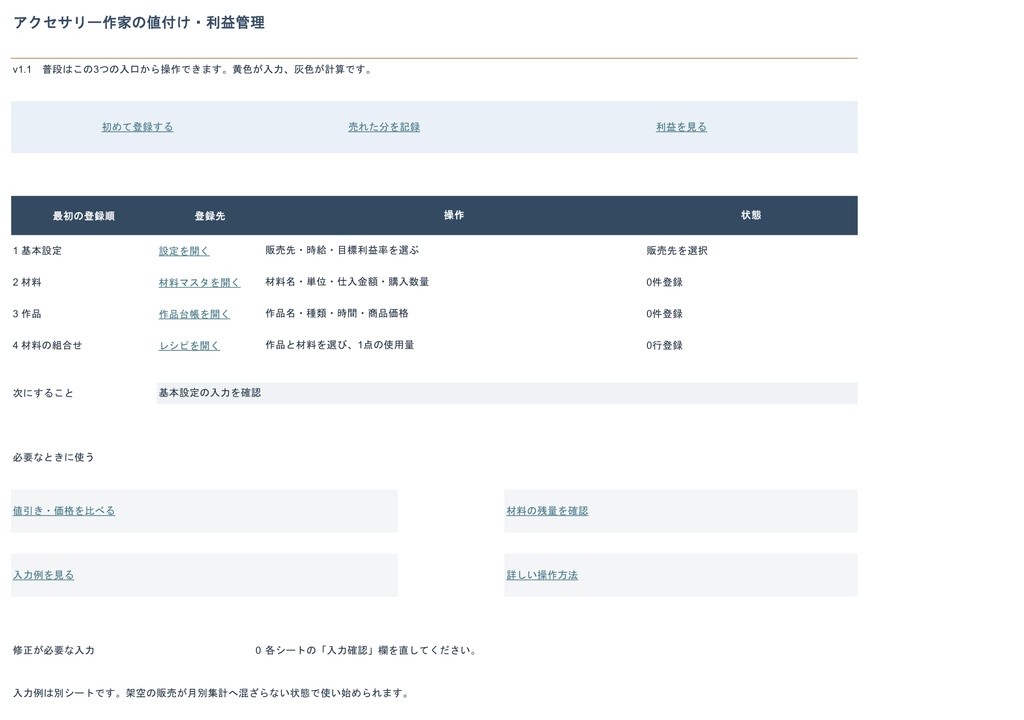Select the 最初の登録順 header cell
This screenshot has width=1024, height=720.
coord(84,216)
